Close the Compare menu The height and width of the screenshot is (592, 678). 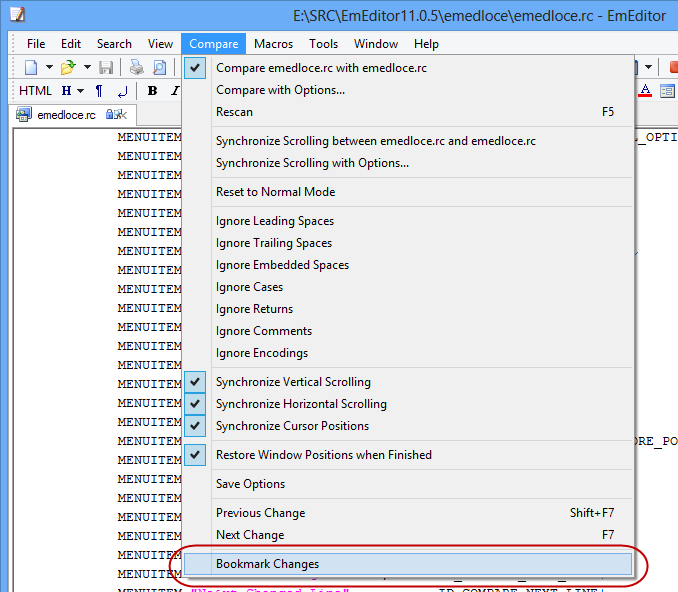coord(214,44)
